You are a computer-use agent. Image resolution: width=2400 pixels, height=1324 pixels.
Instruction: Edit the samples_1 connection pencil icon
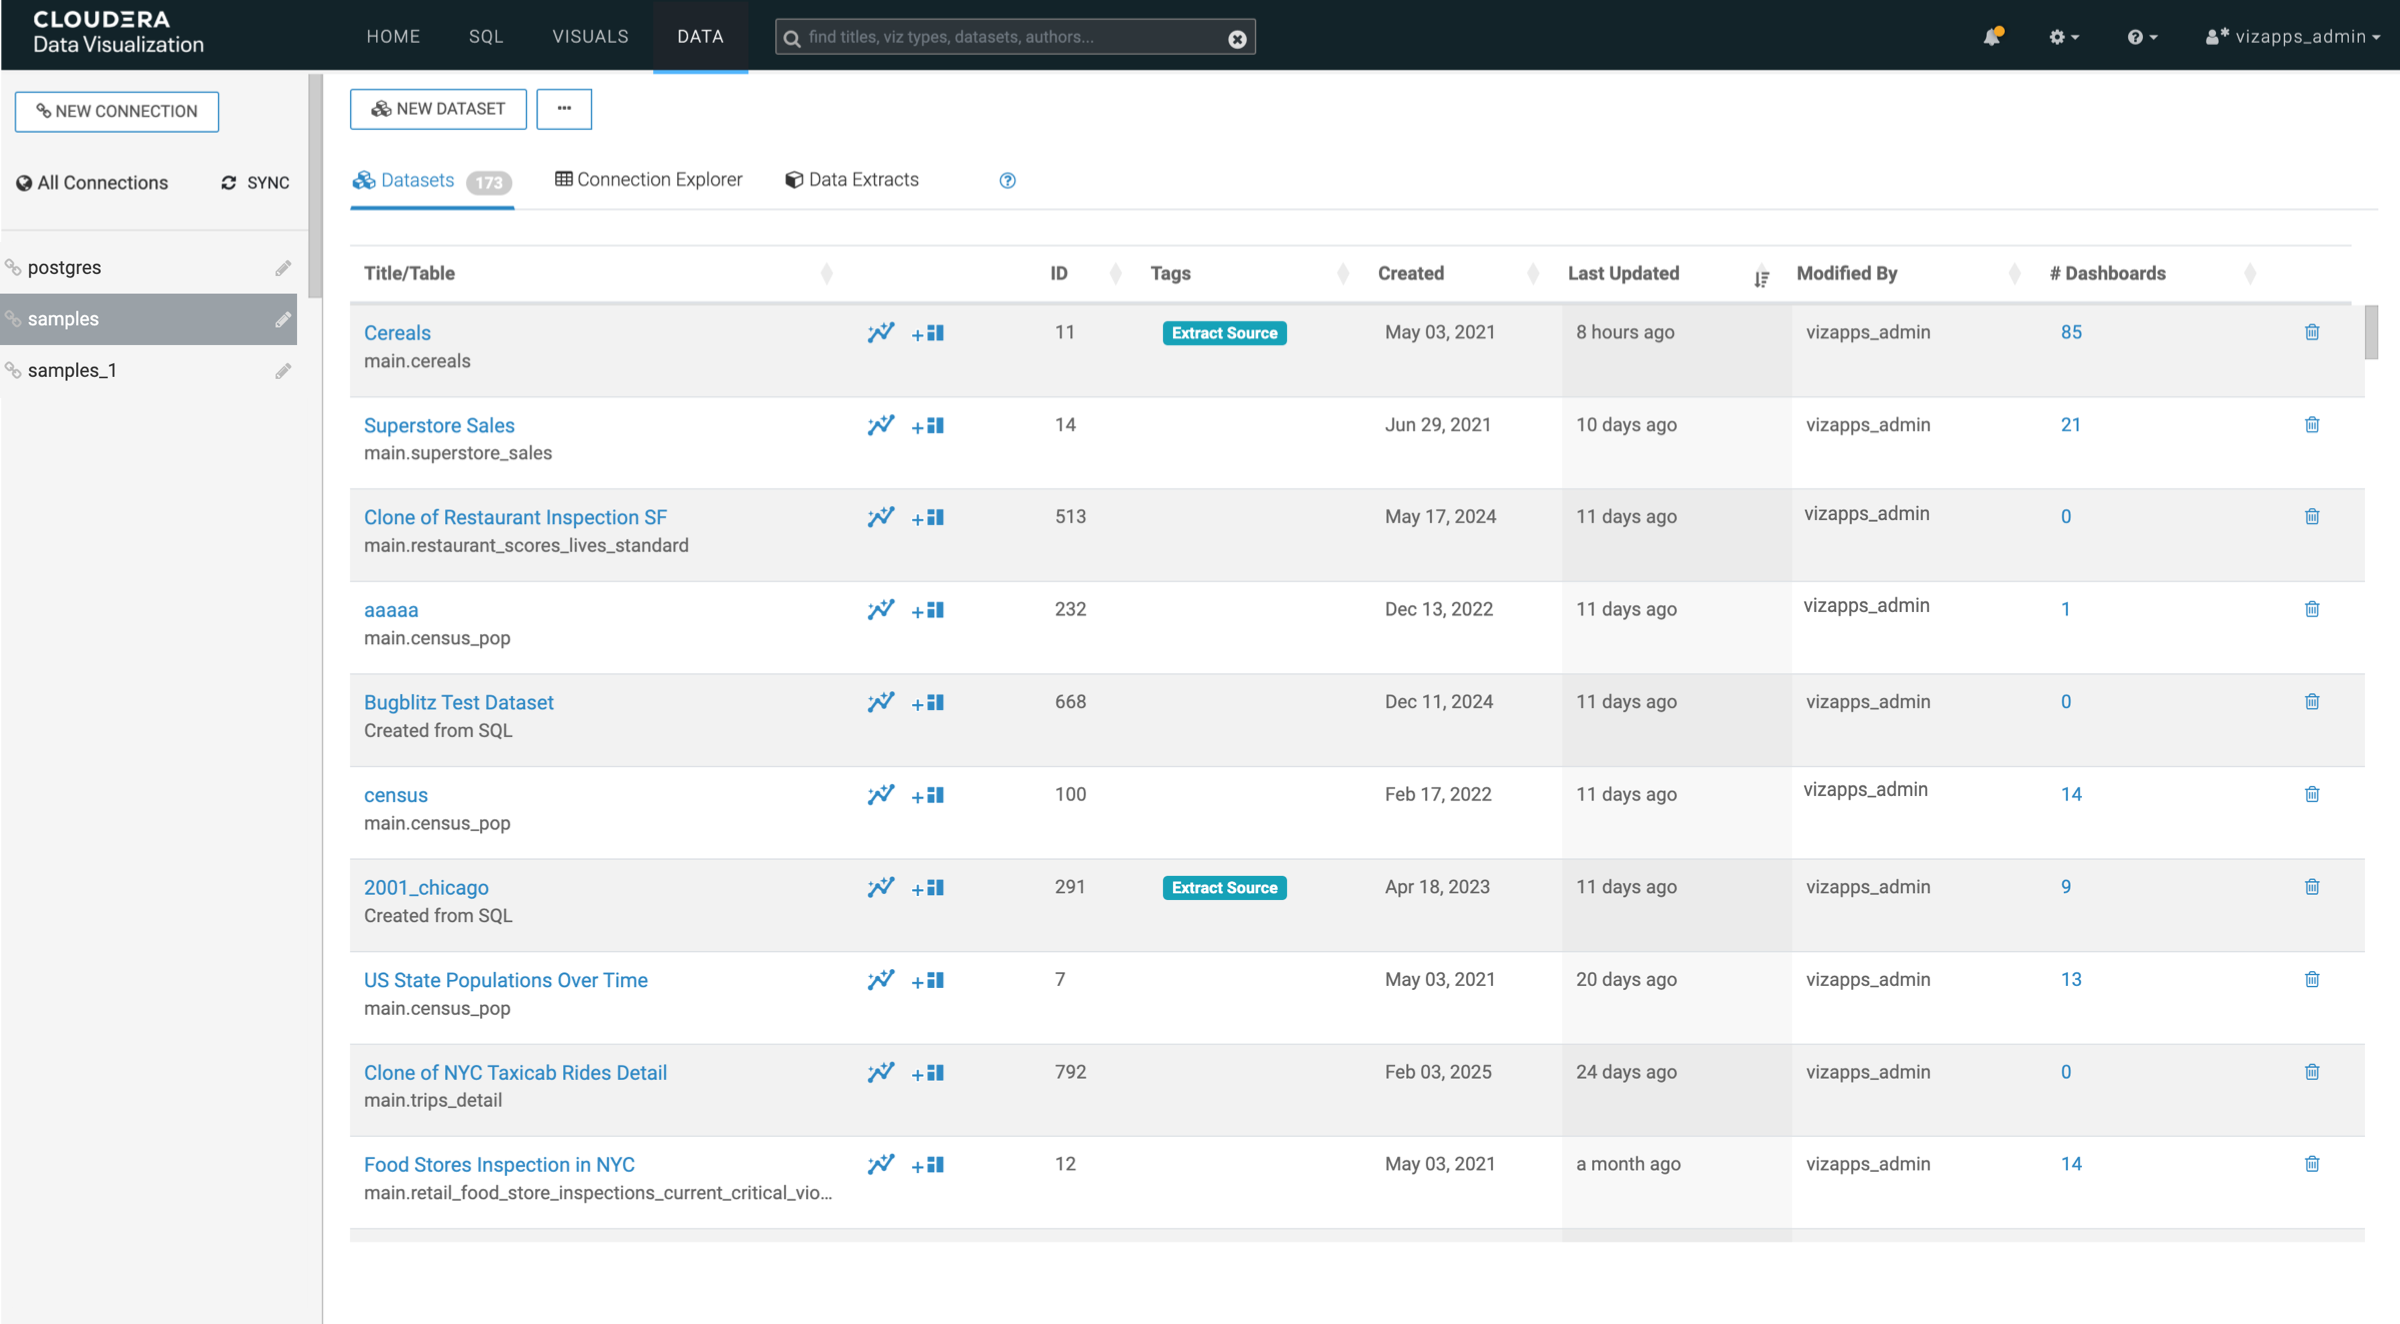click(x=283, y=371)
